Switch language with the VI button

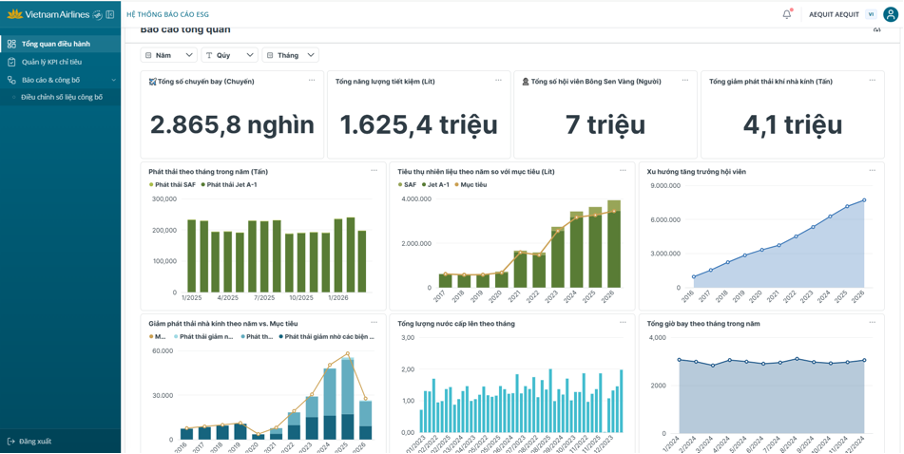click(x=871, y=14)
